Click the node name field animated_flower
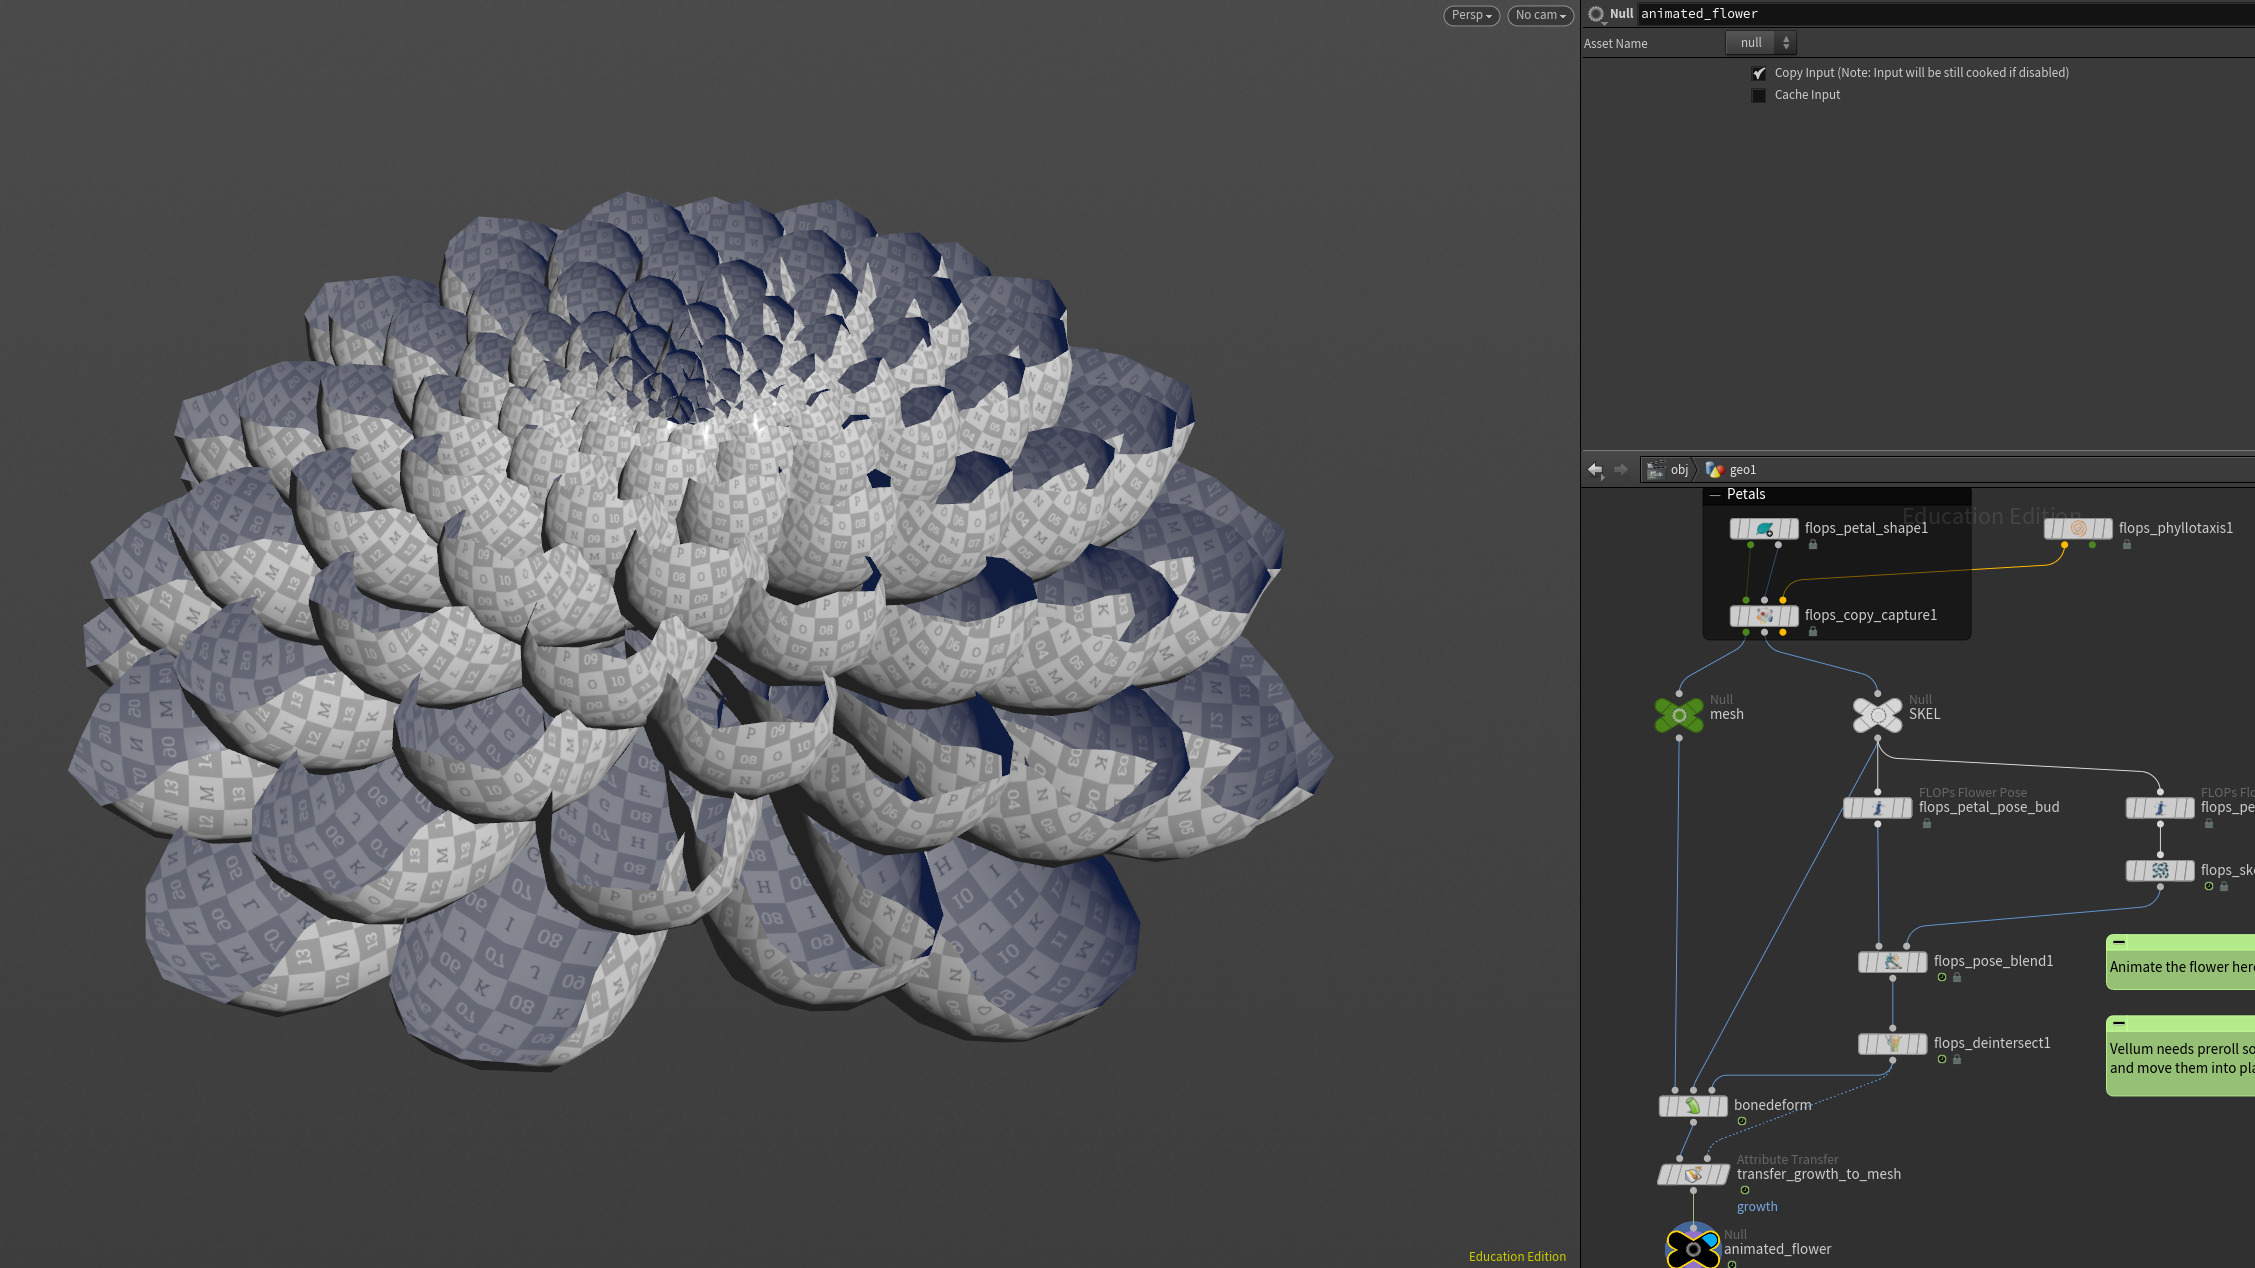Image resolution: width=2255 pixels, height=1268 pixels. [1946, 14]
